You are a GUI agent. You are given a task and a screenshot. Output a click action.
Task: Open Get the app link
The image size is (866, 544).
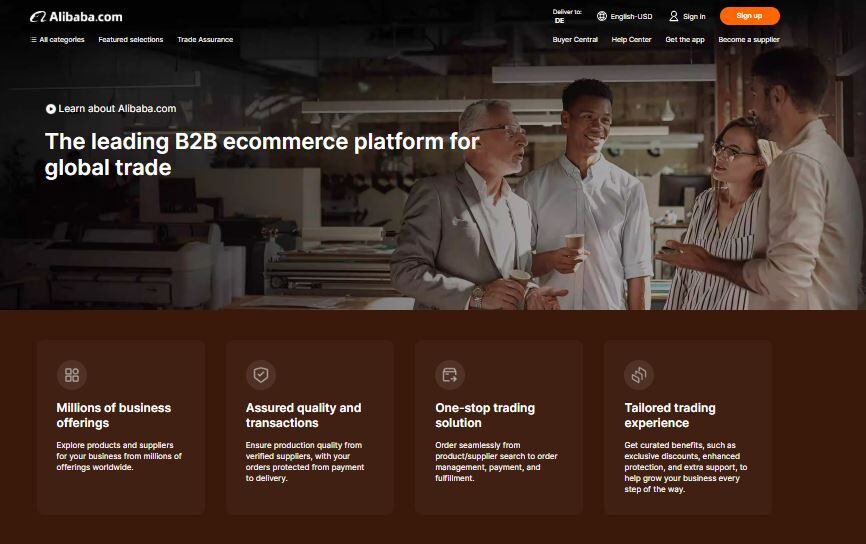685,40
